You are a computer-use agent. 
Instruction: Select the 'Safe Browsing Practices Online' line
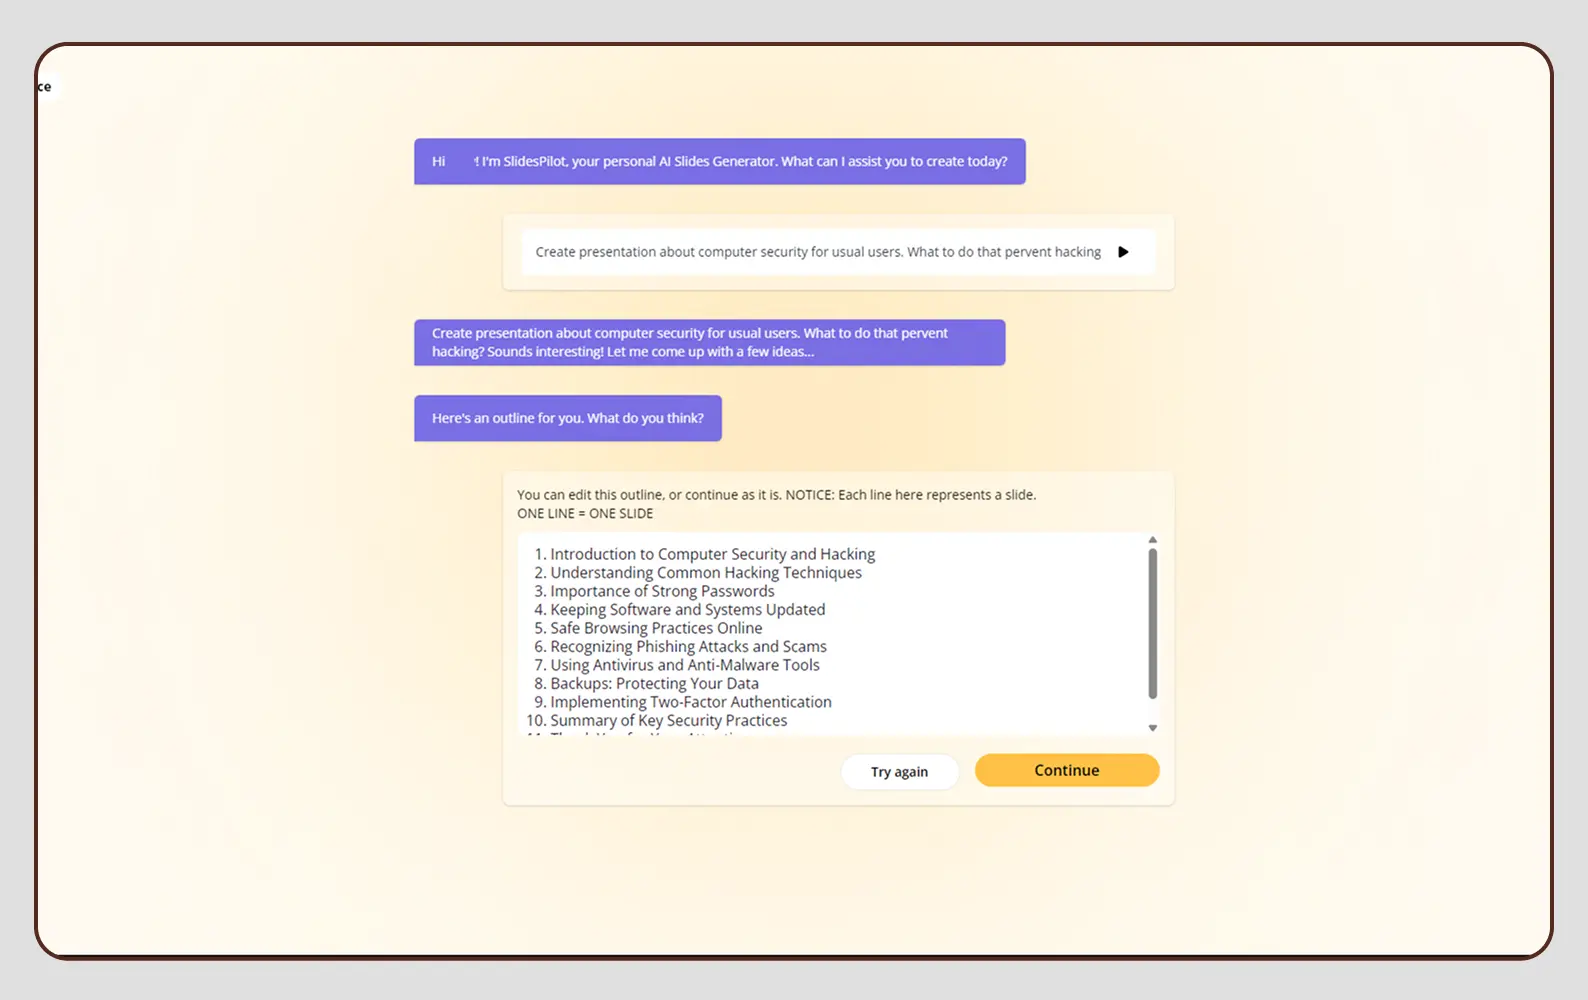[656, 628]
